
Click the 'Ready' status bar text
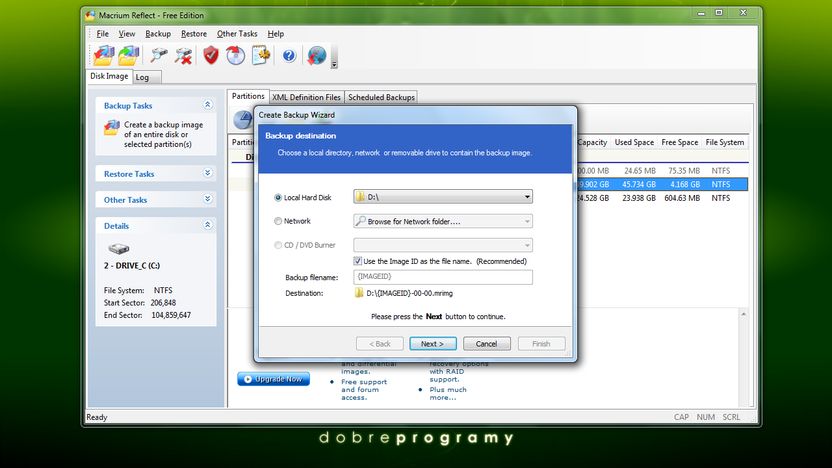pos(97,417)
